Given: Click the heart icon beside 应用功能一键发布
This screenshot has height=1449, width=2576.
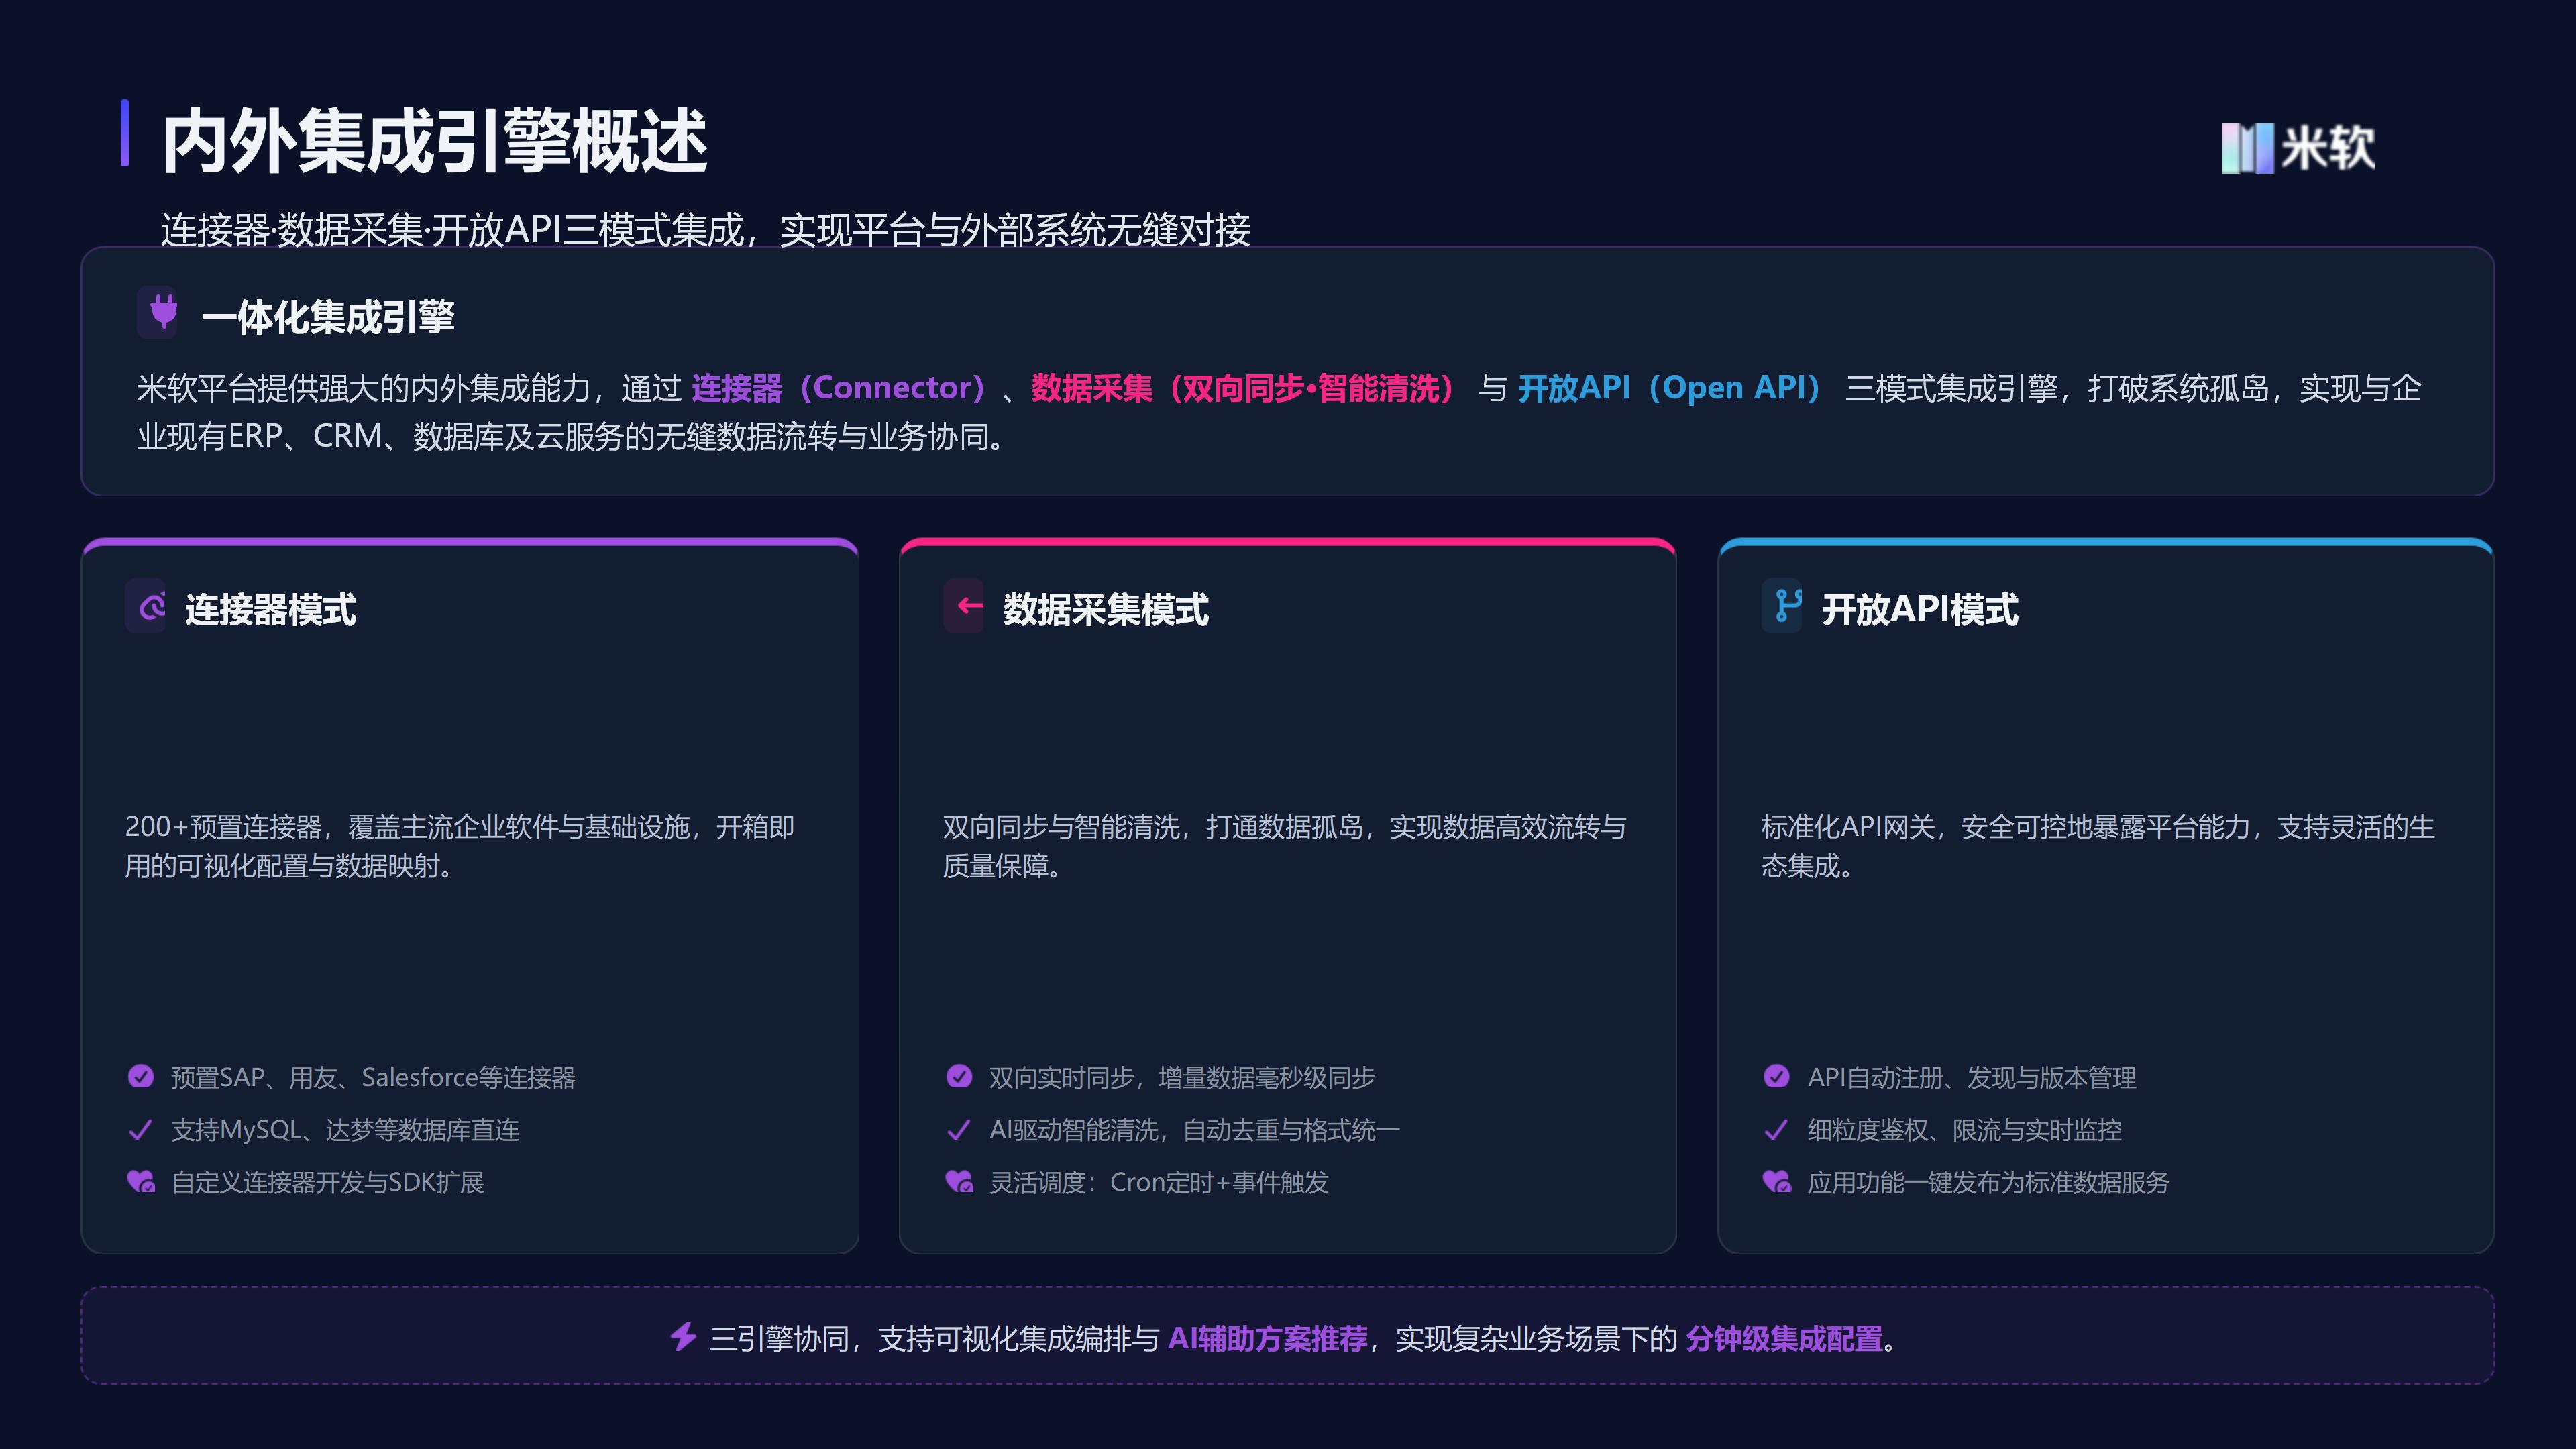Looking at the screenshot, I should 1777,1181.
